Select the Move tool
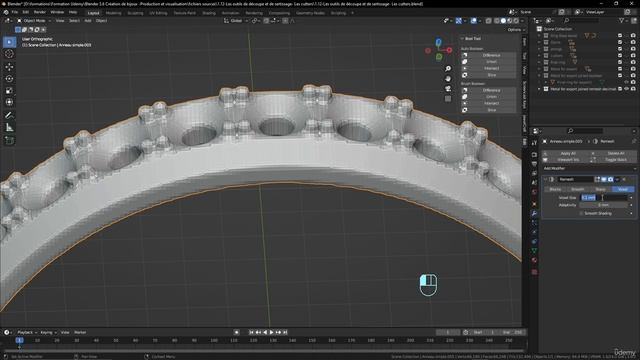 9,67
